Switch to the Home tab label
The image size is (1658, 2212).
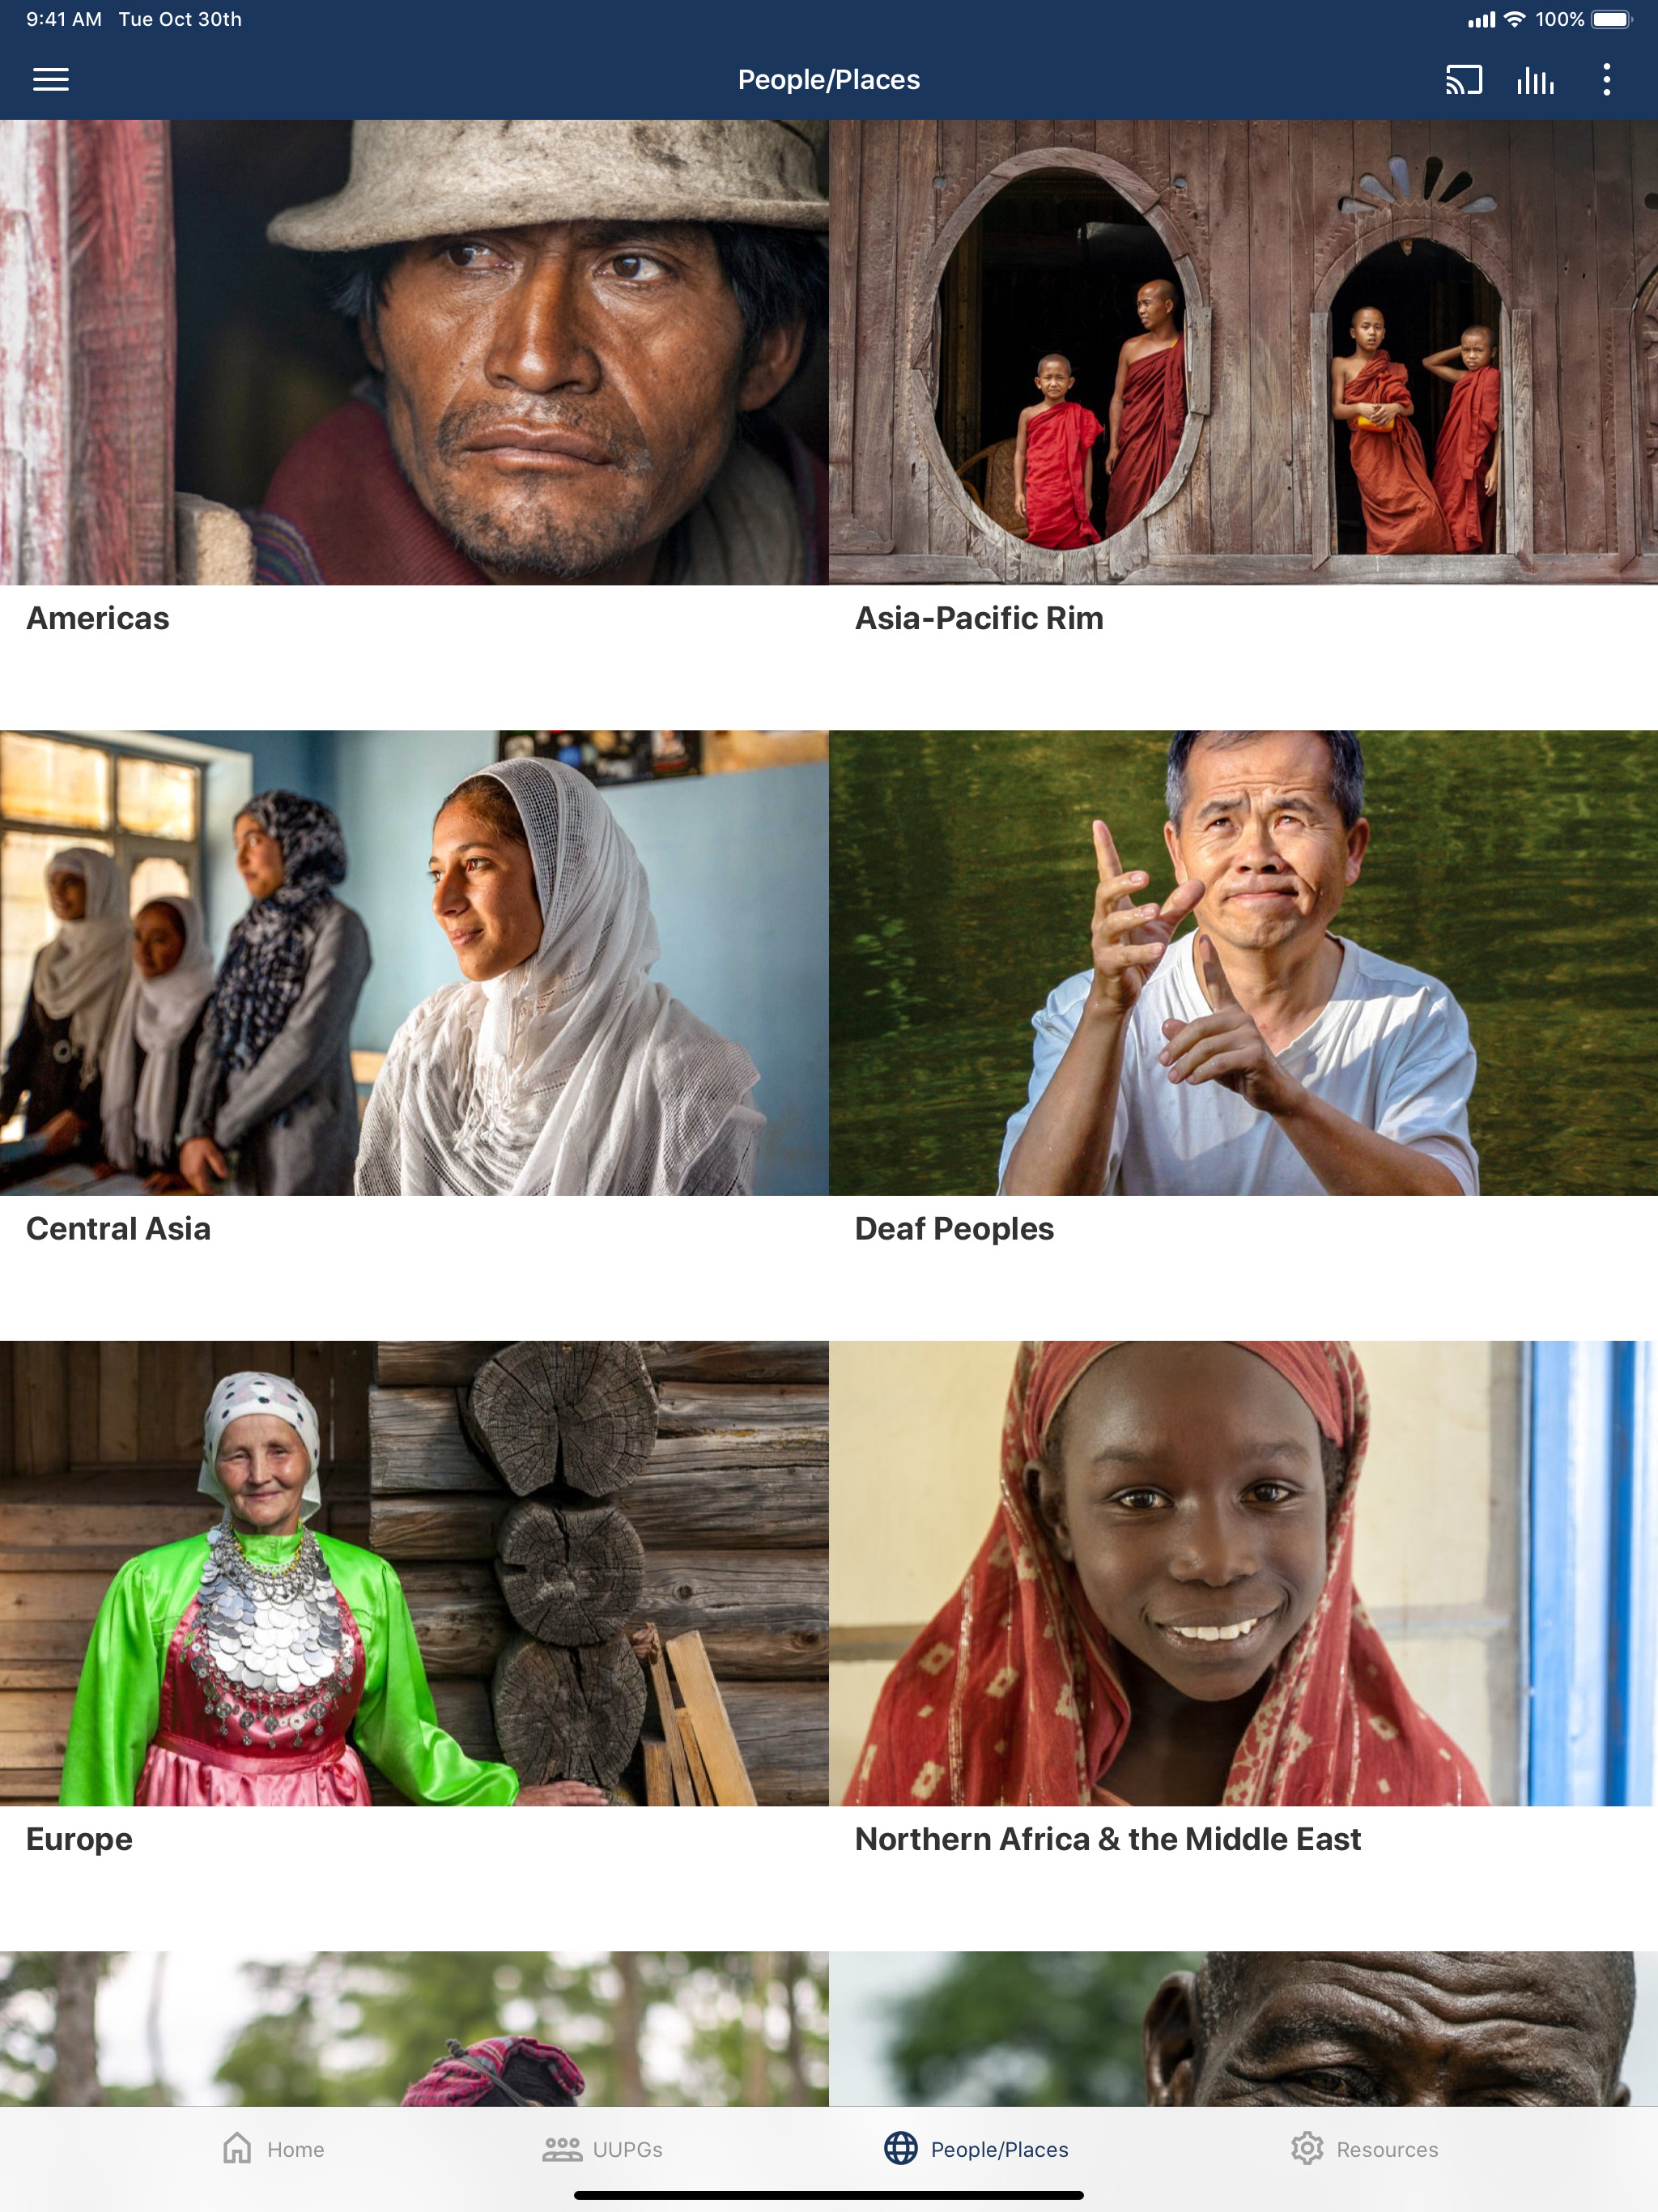pos(295,2150)
